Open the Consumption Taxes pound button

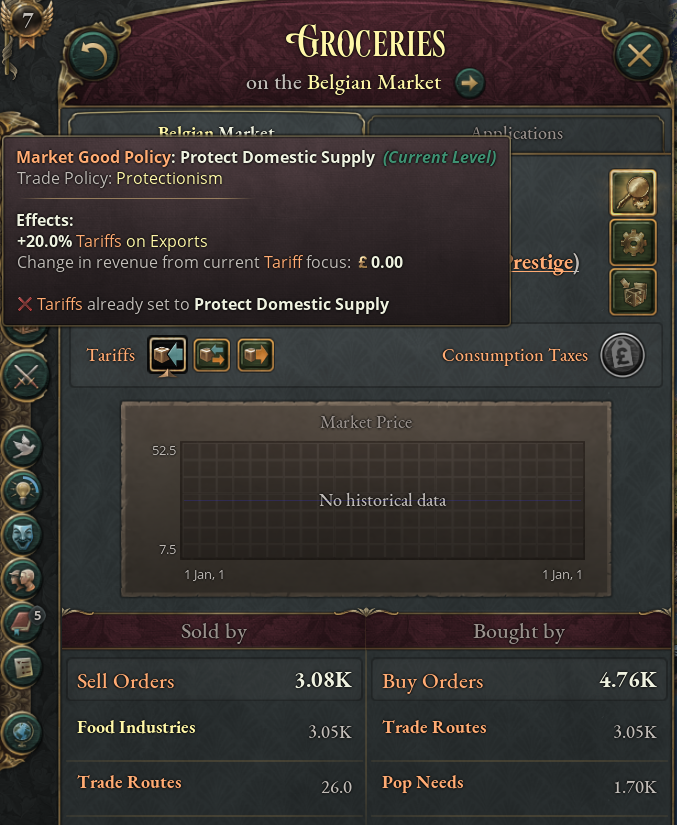click(x=622, y=355)
